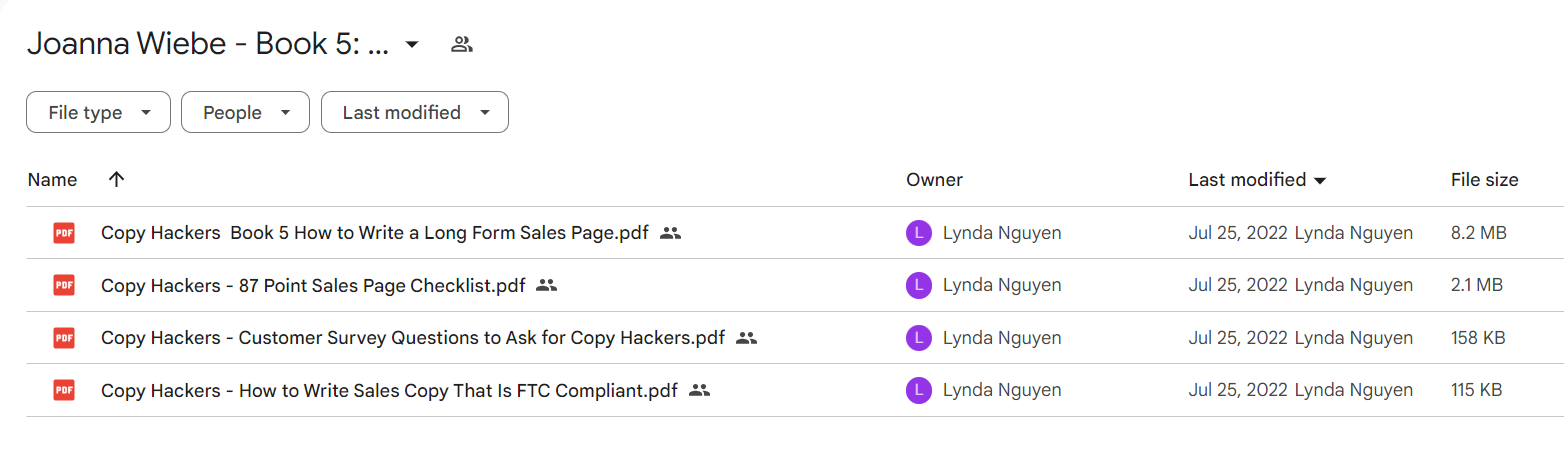Open the folder title dropdown arrow
Image resolution: width=1564 pixels, height=474 pixels.
(x=412, y=45)
